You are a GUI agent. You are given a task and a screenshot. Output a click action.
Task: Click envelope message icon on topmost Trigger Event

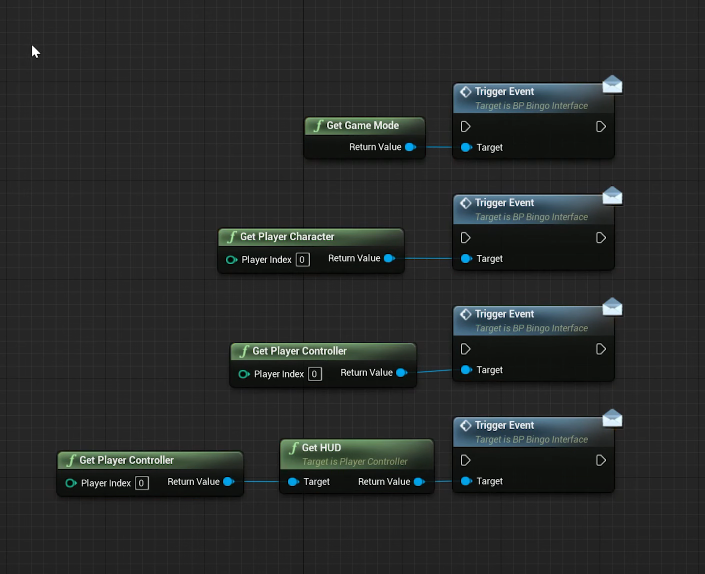[x=612, y=85]
